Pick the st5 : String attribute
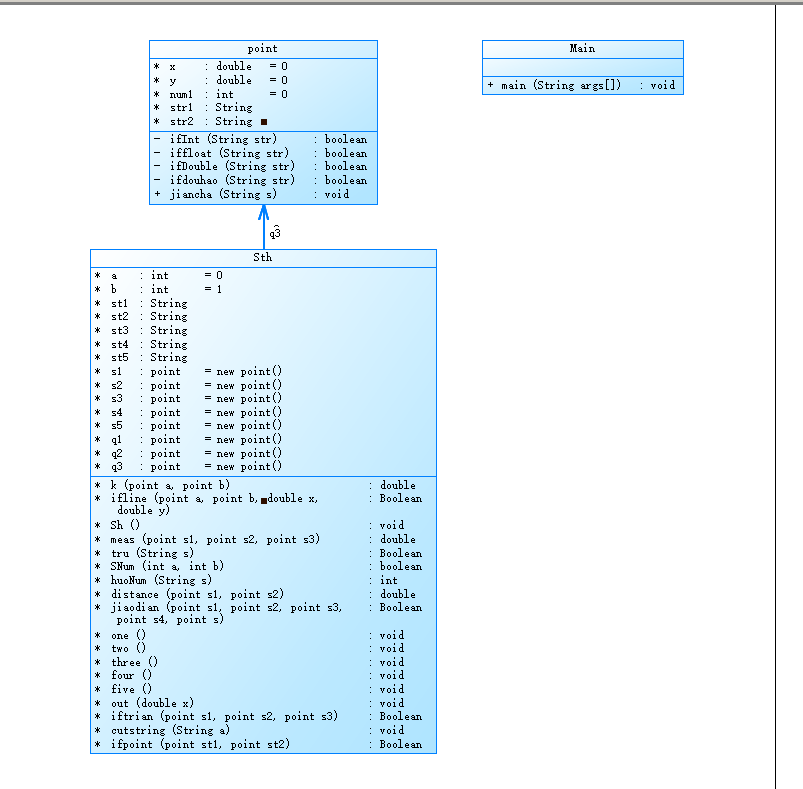803x789 pixels. click(141, 357)
